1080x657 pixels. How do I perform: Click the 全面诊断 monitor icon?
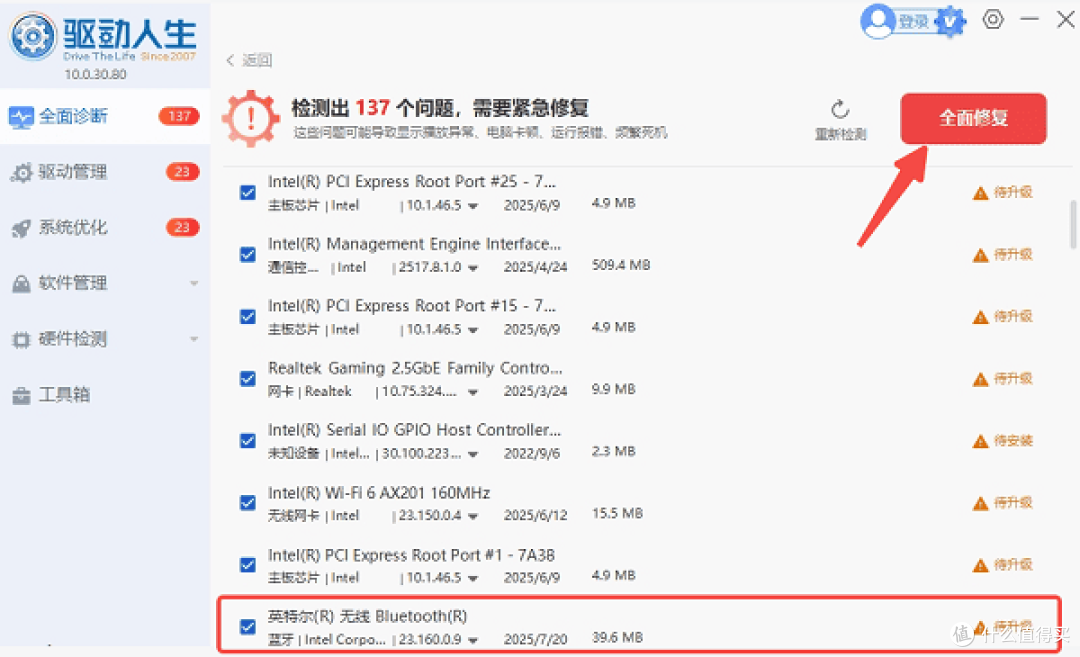coord(21,116)
